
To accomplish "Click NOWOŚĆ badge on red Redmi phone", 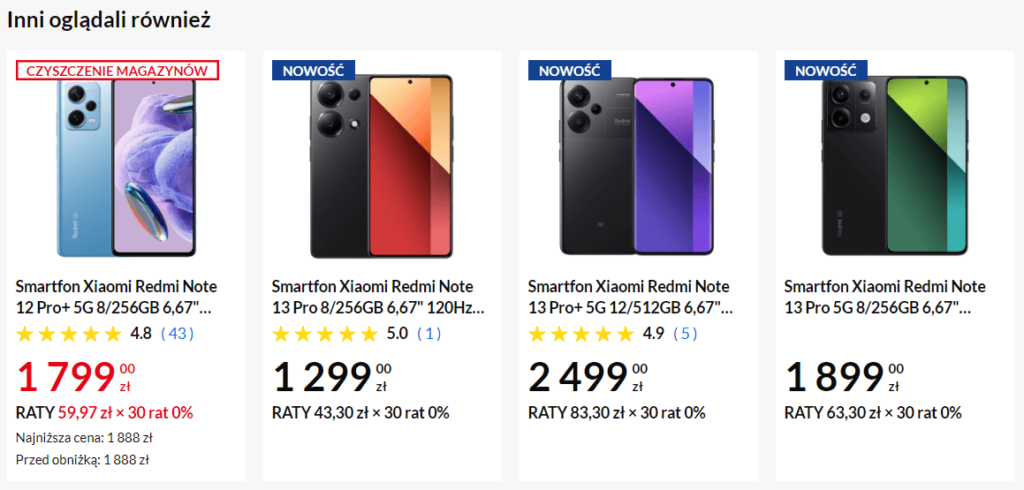I will point(313,71).
